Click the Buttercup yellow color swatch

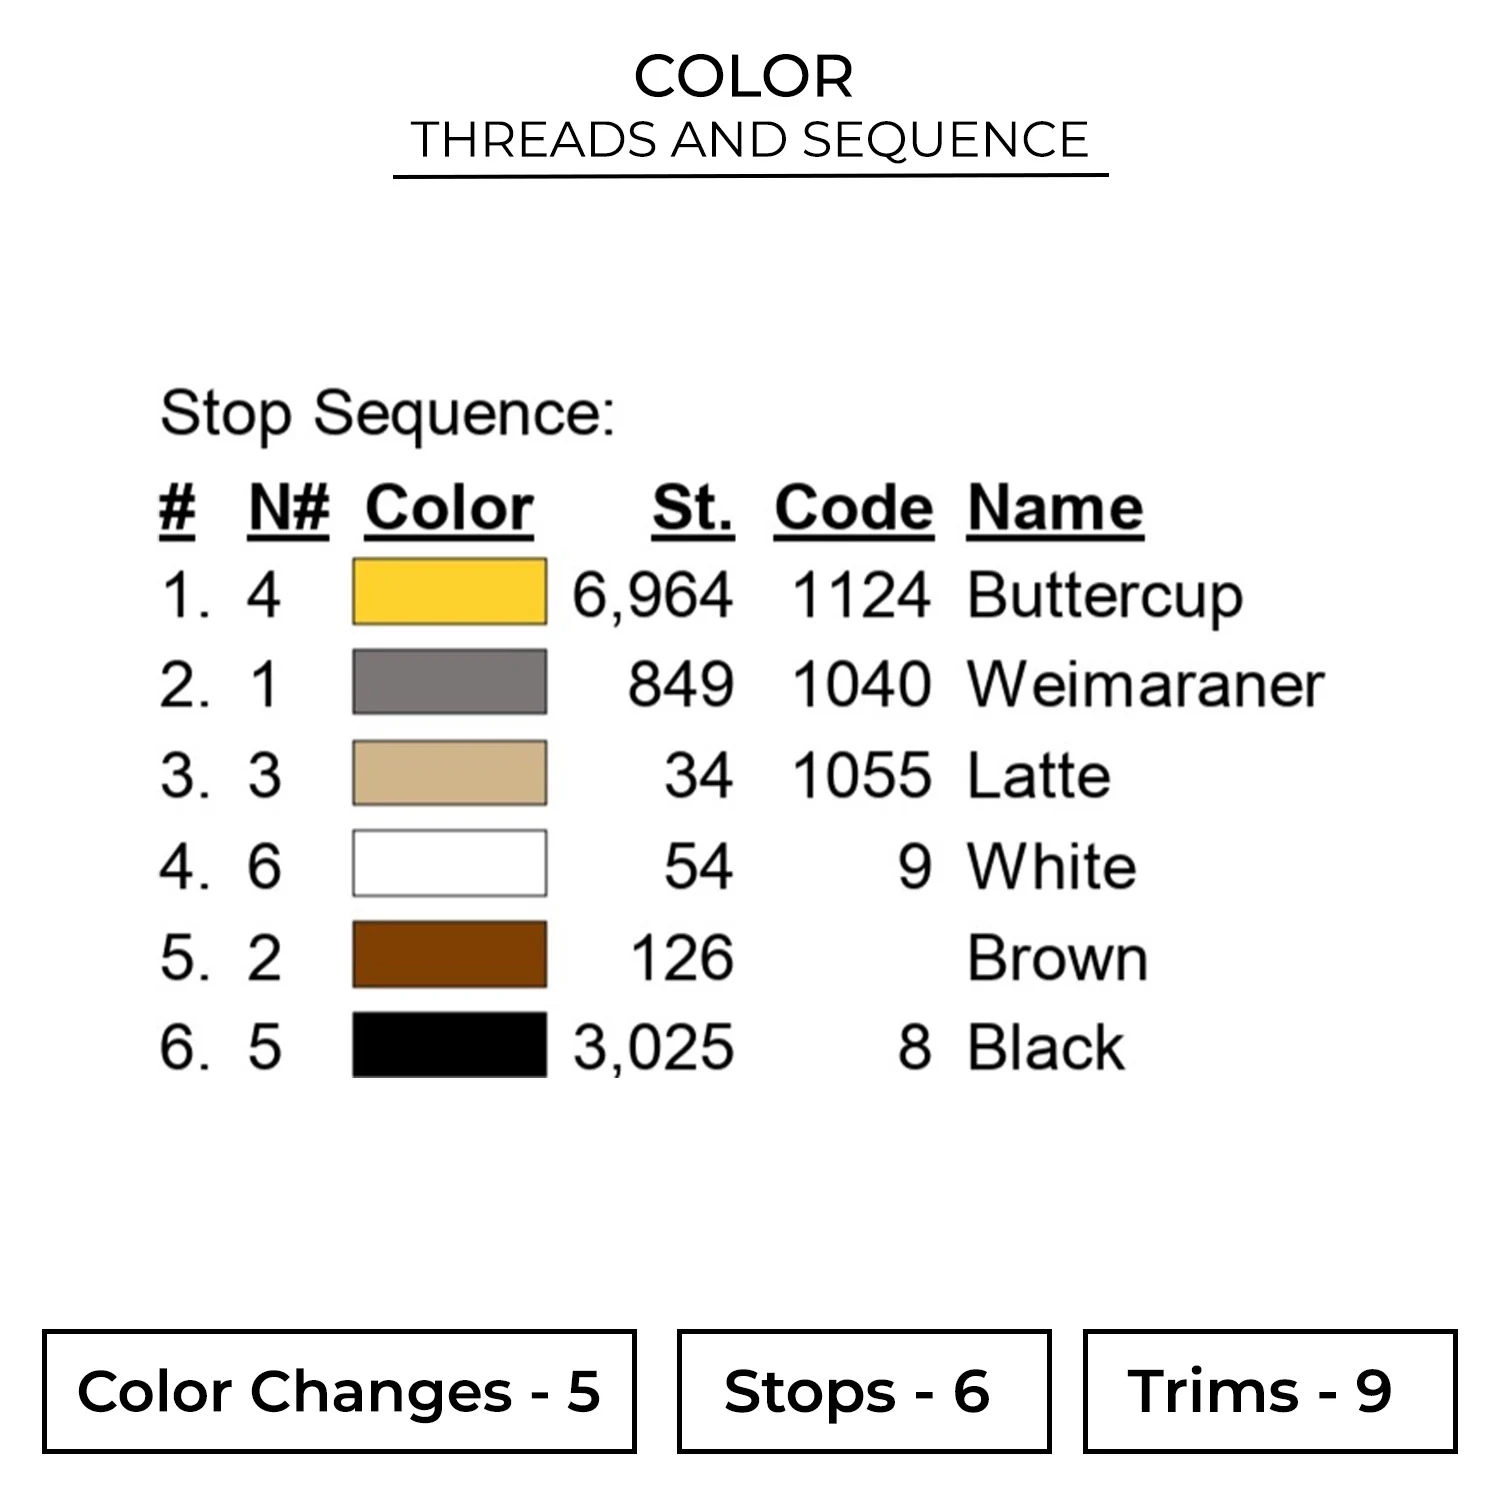(x=449, y=592)
